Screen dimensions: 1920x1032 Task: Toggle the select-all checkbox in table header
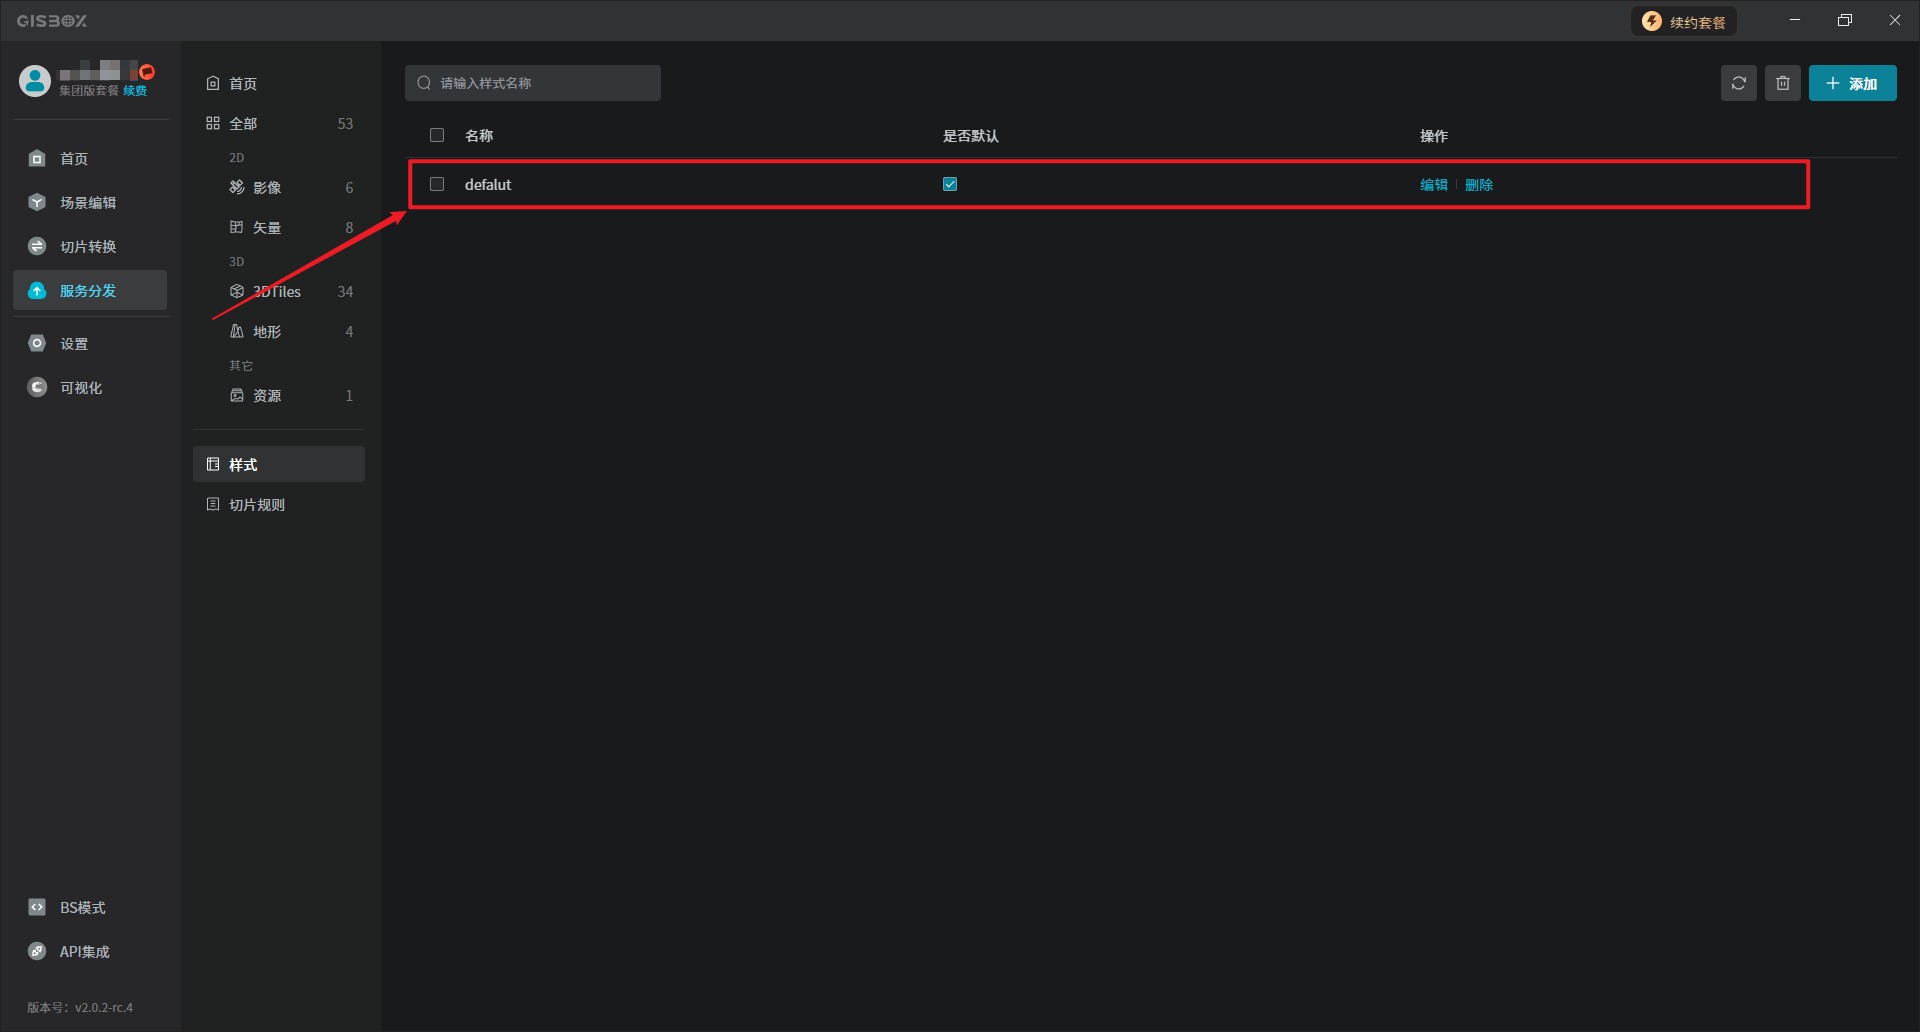point(437,135)
